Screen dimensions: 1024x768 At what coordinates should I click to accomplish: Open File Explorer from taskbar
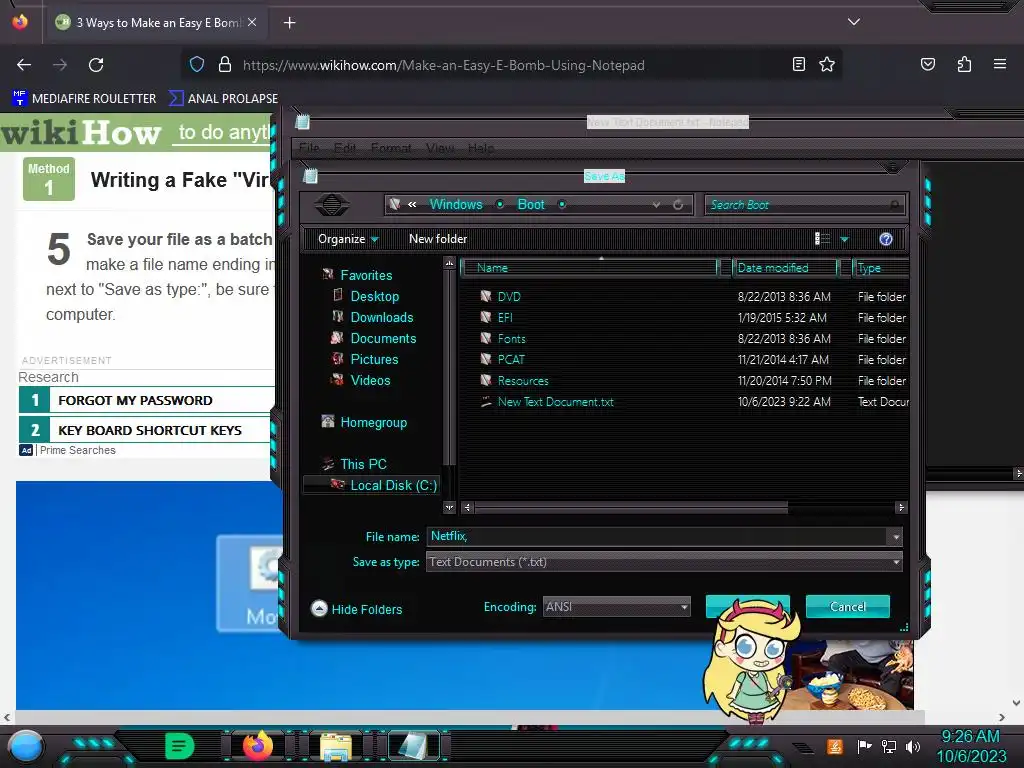335,746
